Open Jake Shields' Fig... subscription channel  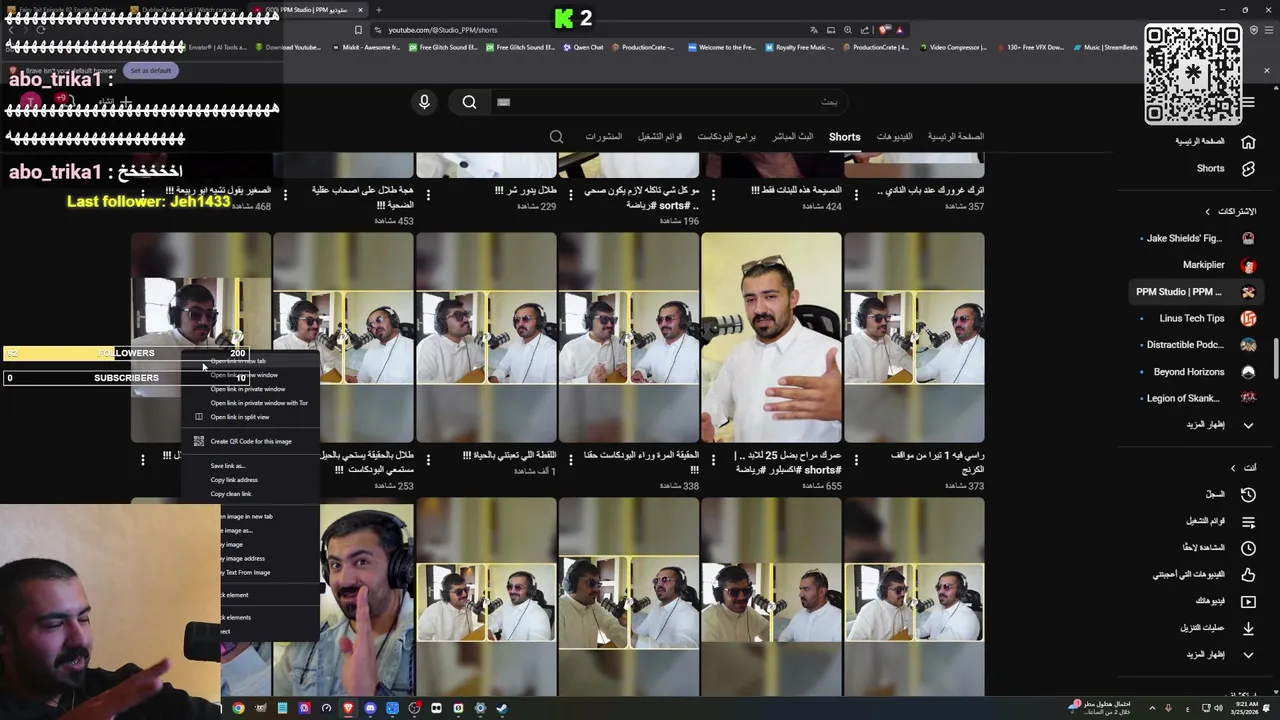pyautogui.click(x=1198, y=239)
